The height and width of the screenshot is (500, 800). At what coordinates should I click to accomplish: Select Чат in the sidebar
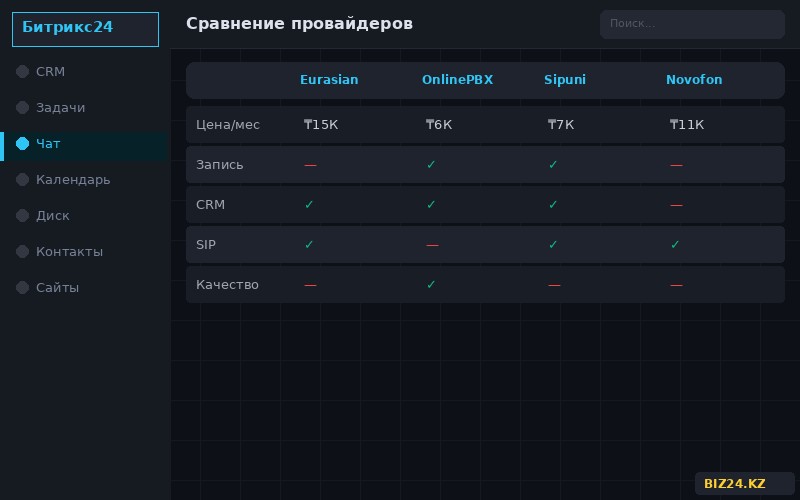point(85,144)
